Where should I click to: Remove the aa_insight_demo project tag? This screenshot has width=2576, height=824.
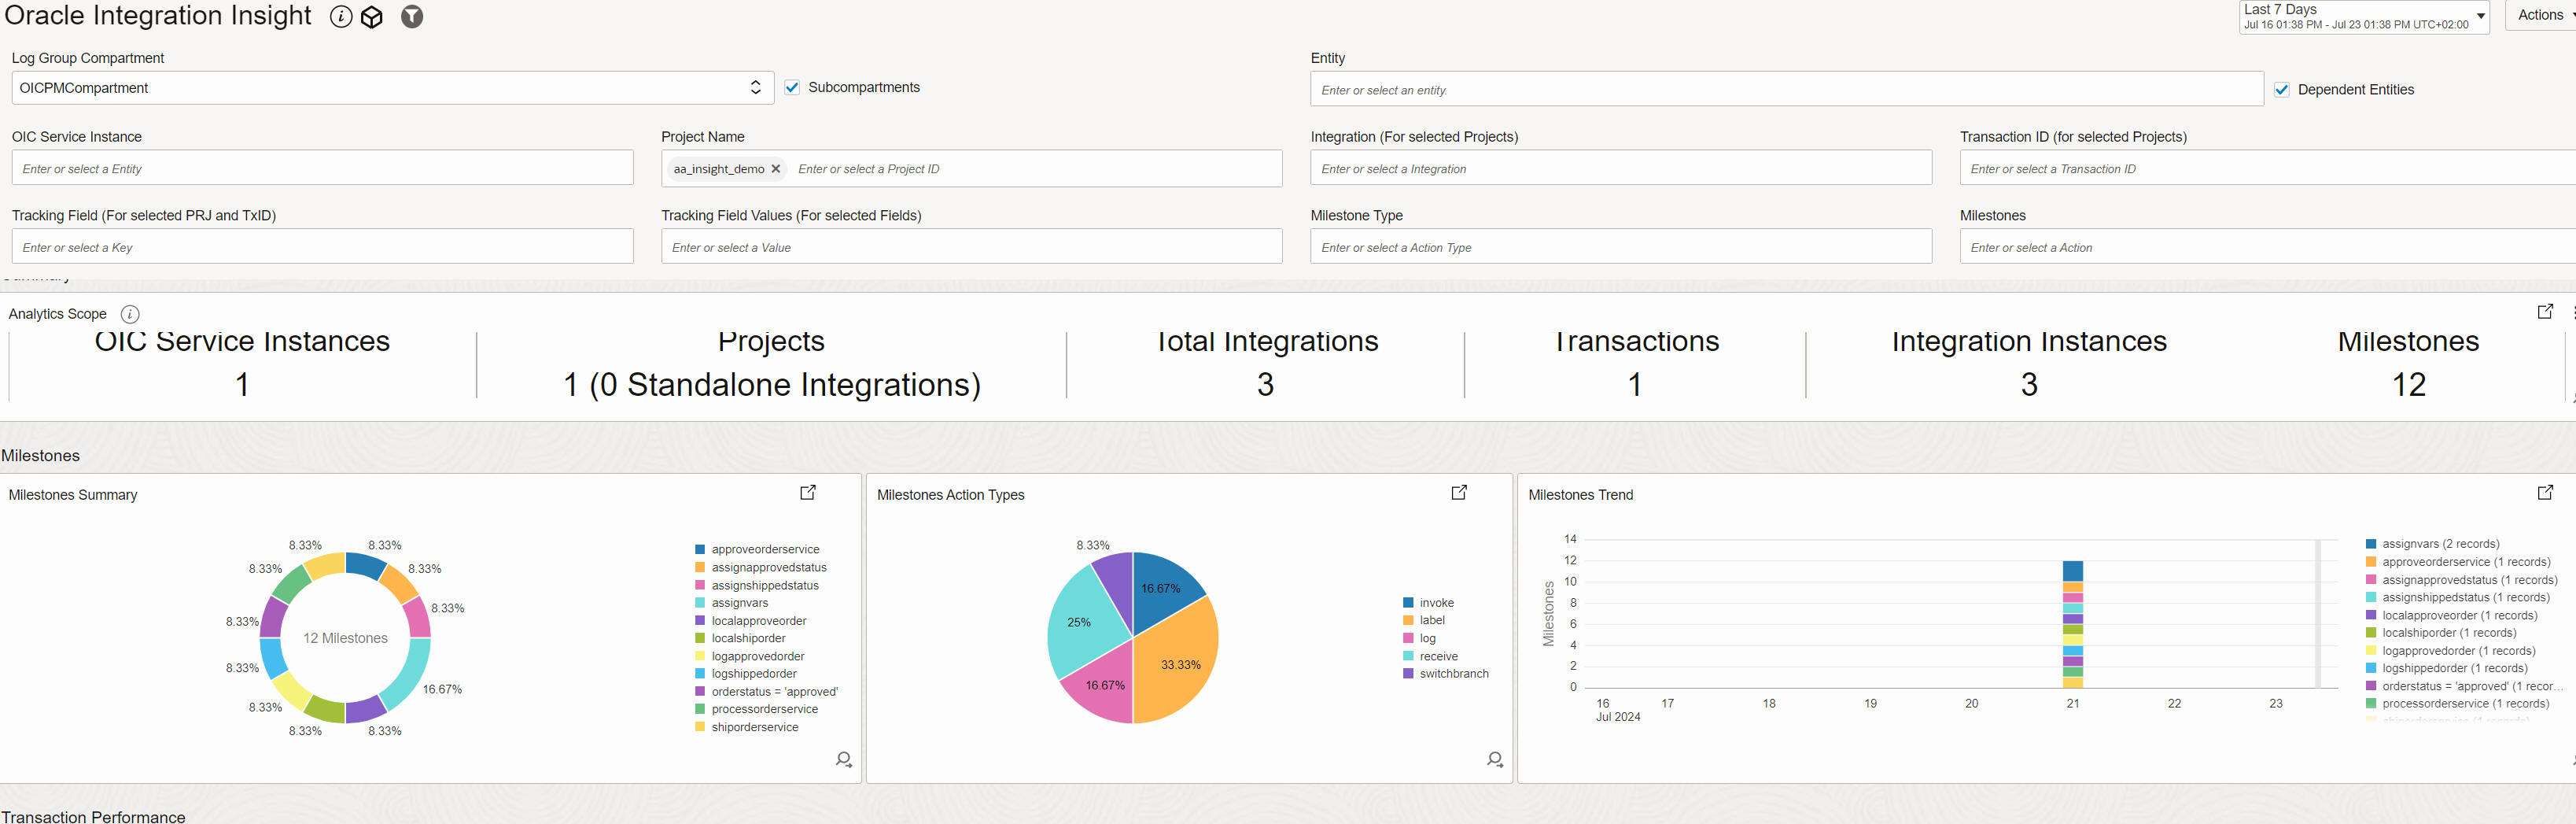[x=776, y=169]
